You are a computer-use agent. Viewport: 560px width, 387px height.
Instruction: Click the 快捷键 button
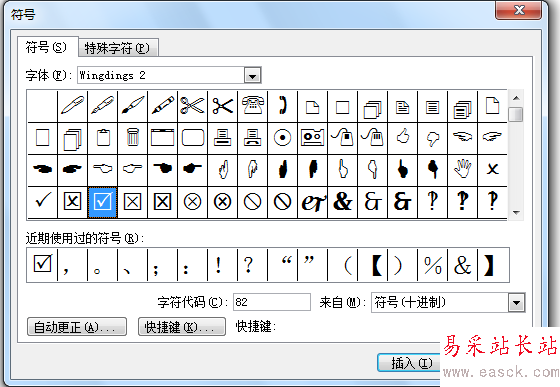[182, 327]
